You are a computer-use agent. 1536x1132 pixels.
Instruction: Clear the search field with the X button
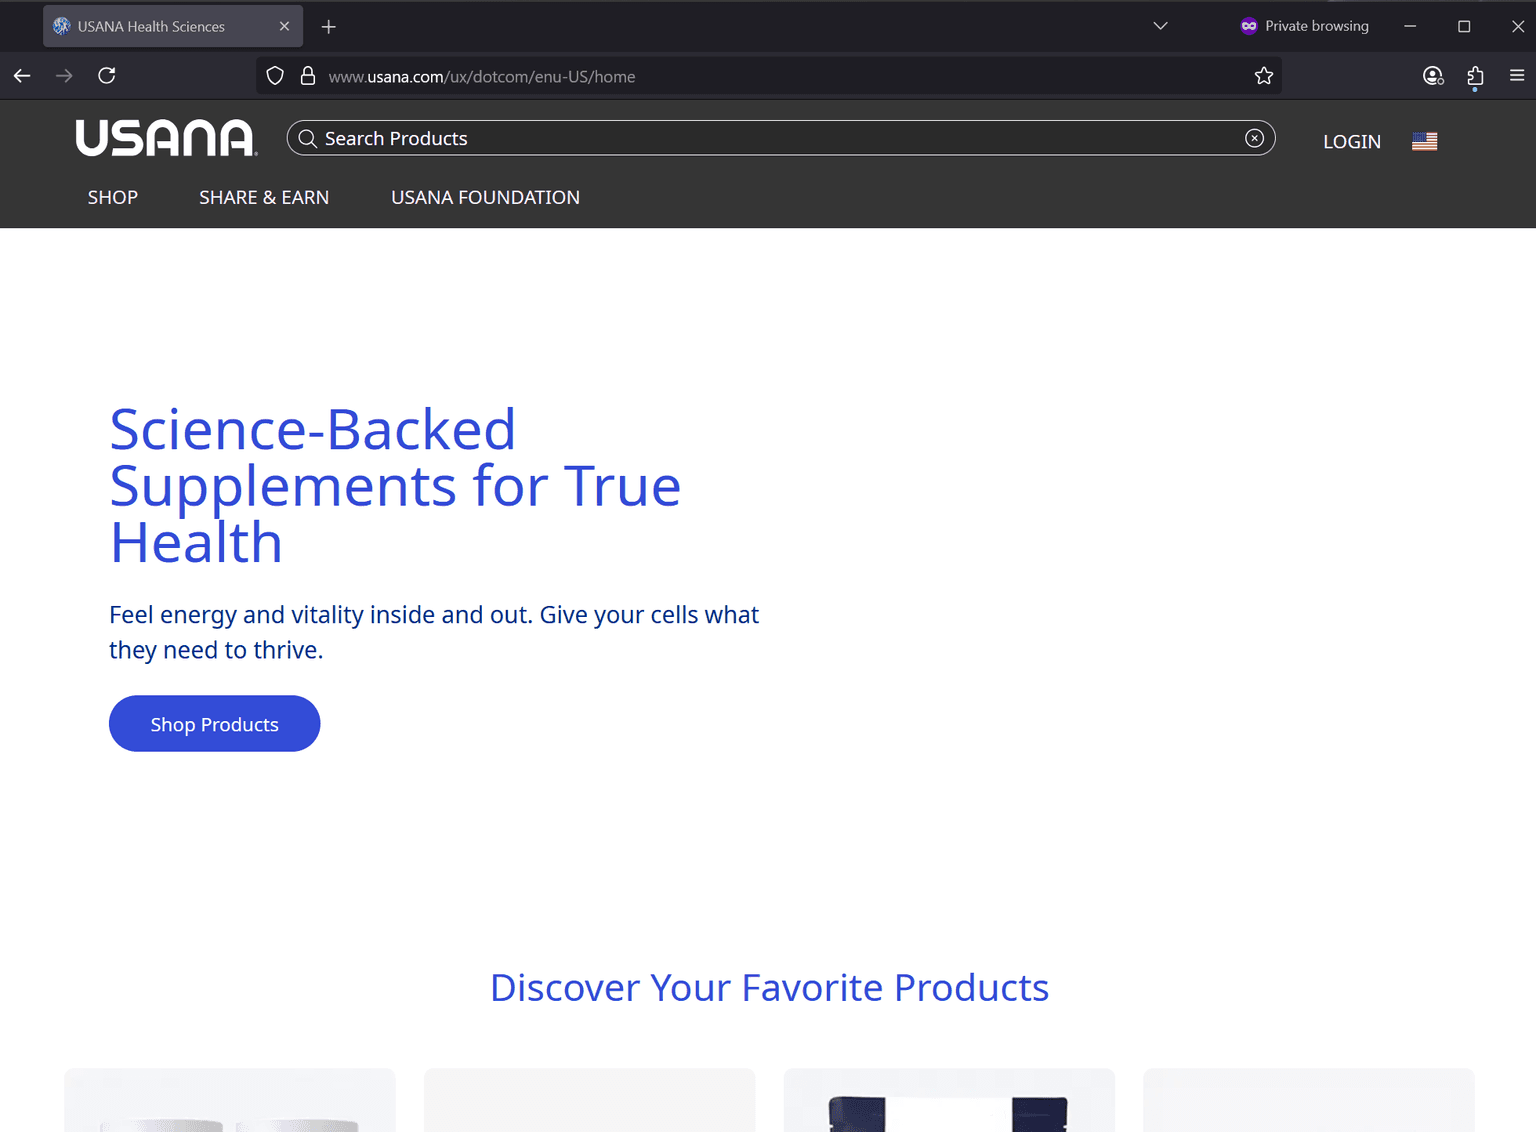[1254, 138]
